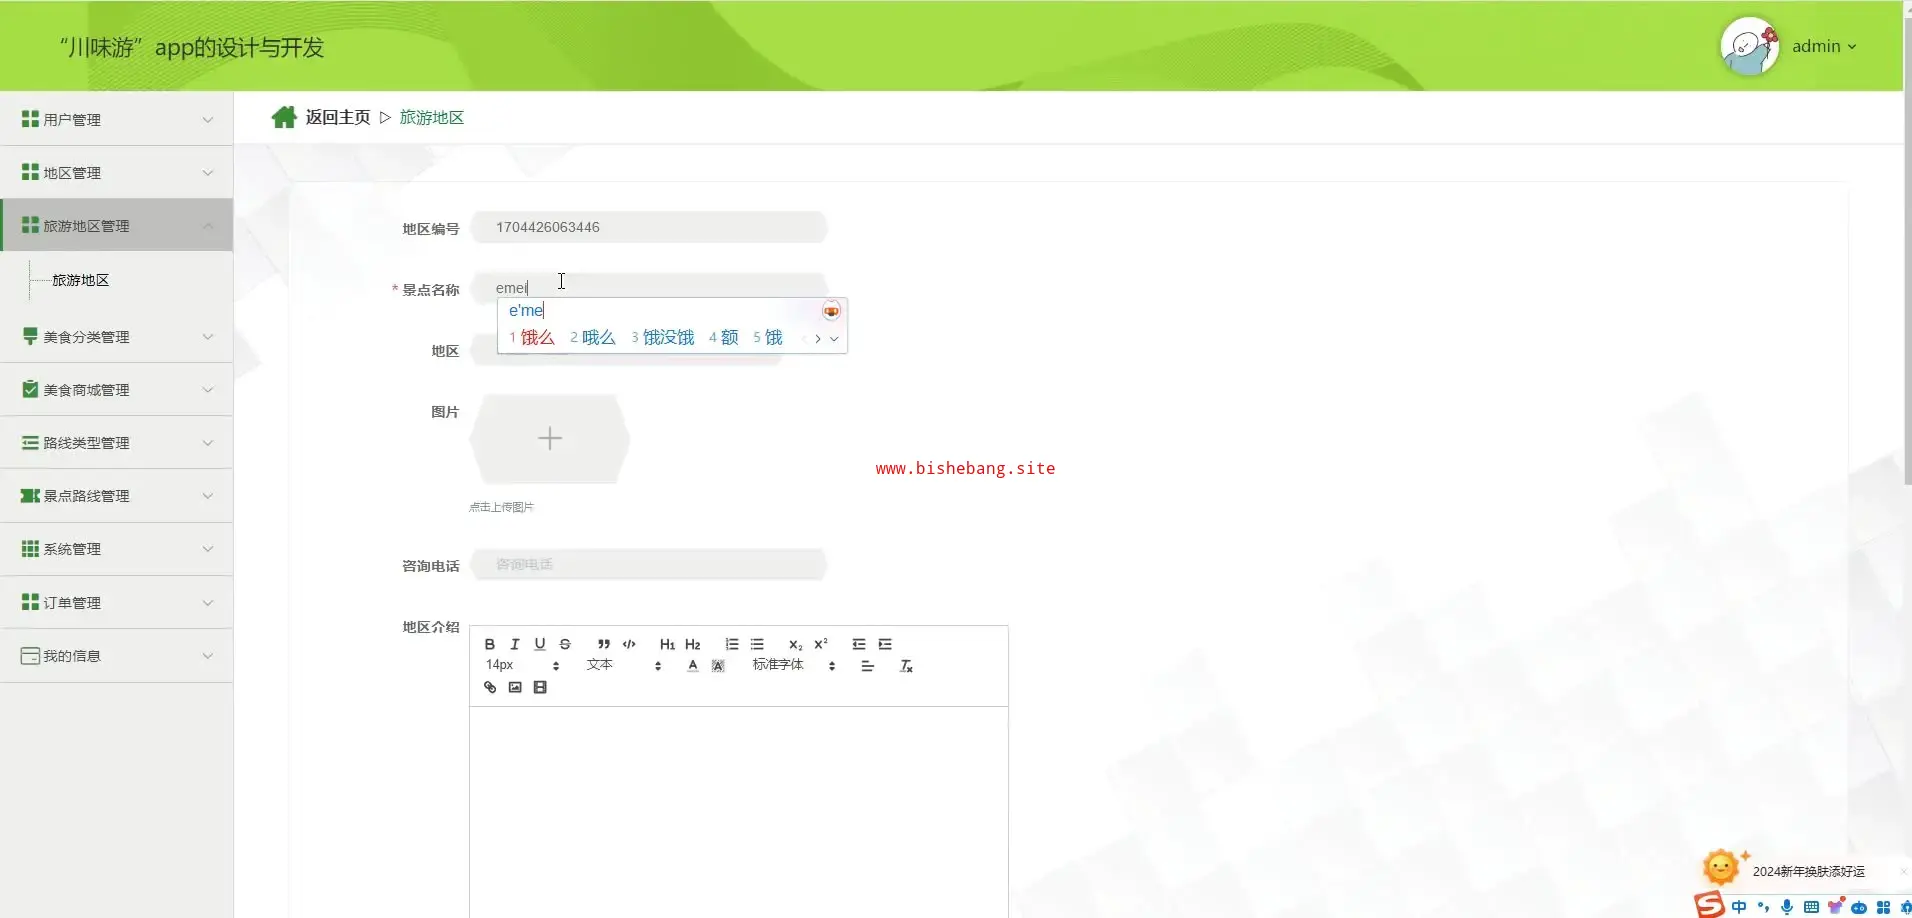The image size is (1912, 918).
Task: Toggle italic formatting in the editor
Action: tap(515, 644)
